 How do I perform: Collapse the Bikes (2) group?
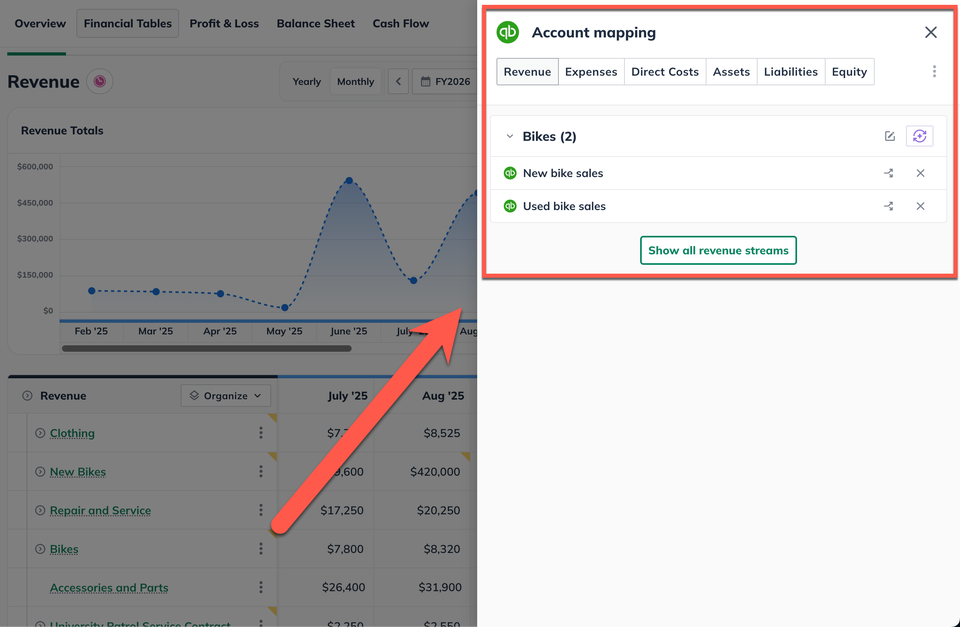point(509,137)
